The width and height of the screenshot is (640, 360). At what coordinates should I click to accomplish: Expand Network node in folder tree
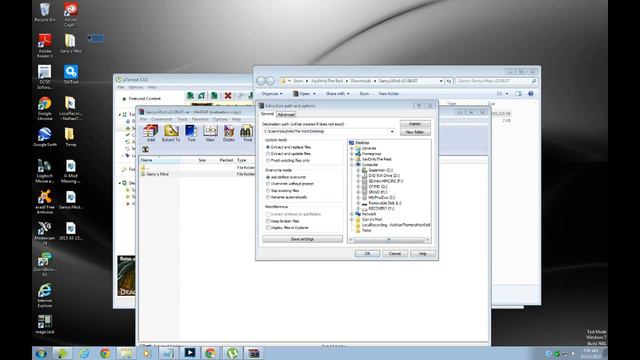click(x=352, y=214)
